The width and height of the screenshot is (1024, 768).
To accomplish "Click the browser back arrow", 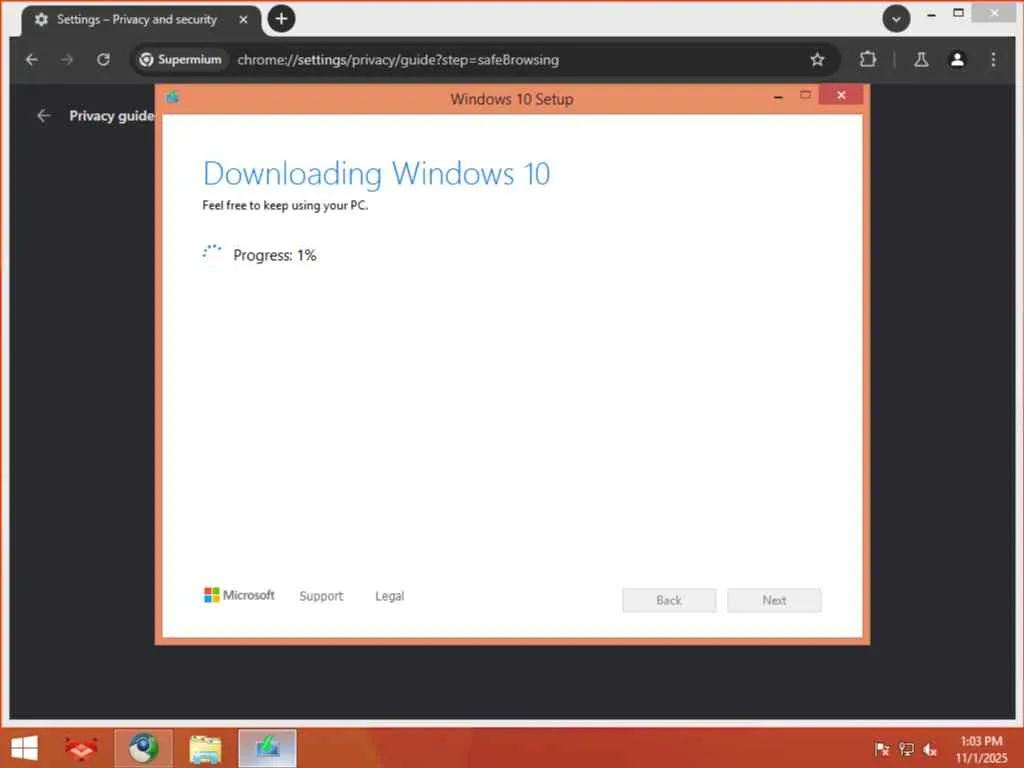I will [31, 59].
